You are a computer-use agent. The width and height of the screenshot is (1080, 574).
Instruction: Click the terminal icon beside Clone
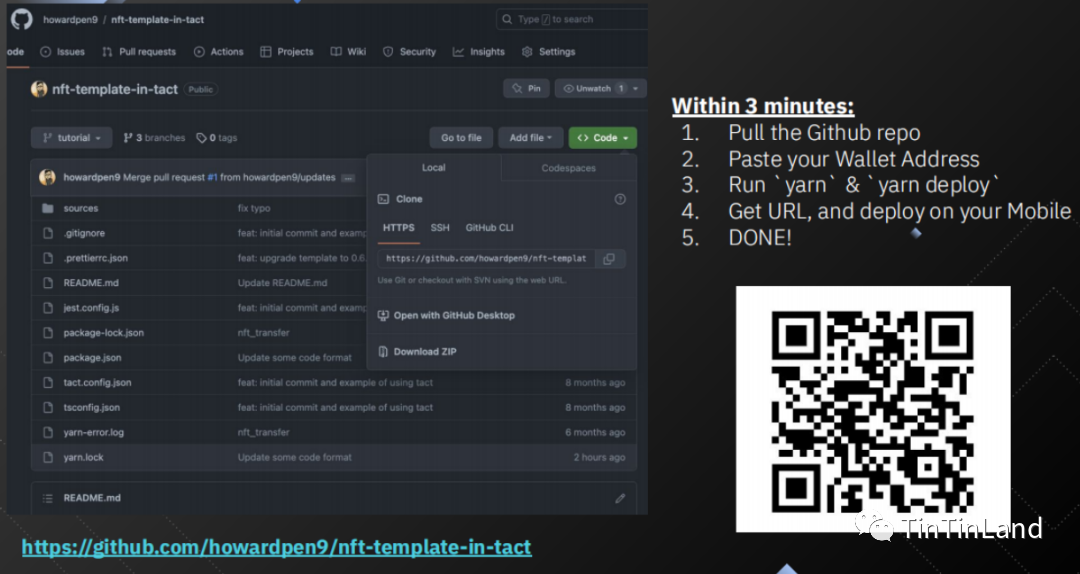coord(384,199)
